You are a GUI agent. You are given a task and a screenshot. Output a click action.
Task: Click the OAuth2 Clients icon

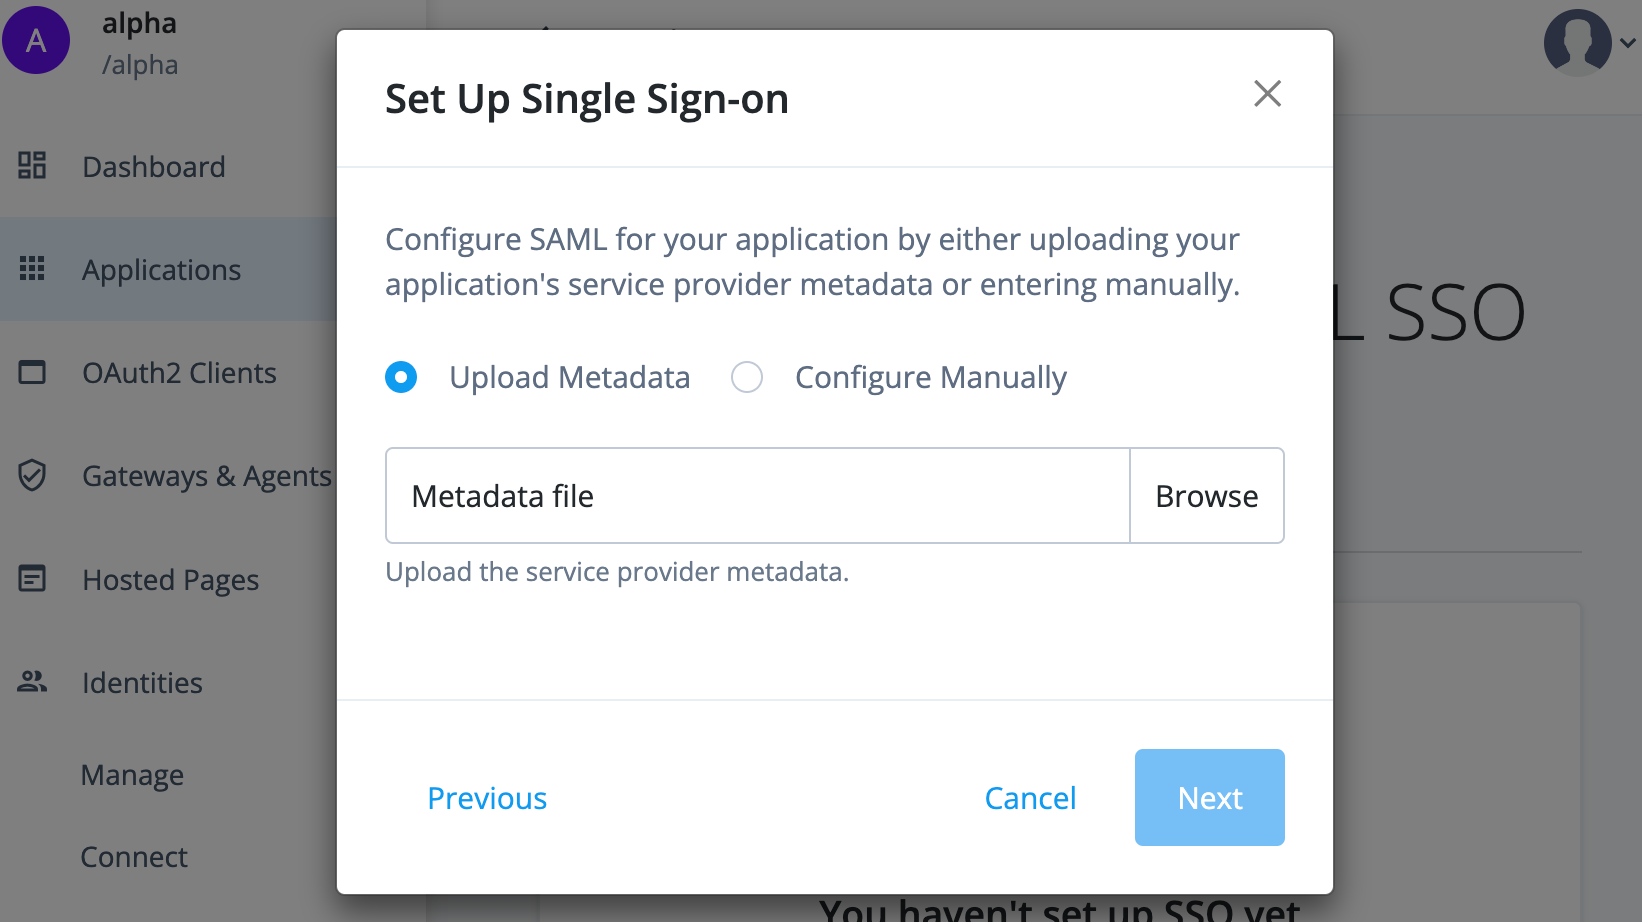31,372
